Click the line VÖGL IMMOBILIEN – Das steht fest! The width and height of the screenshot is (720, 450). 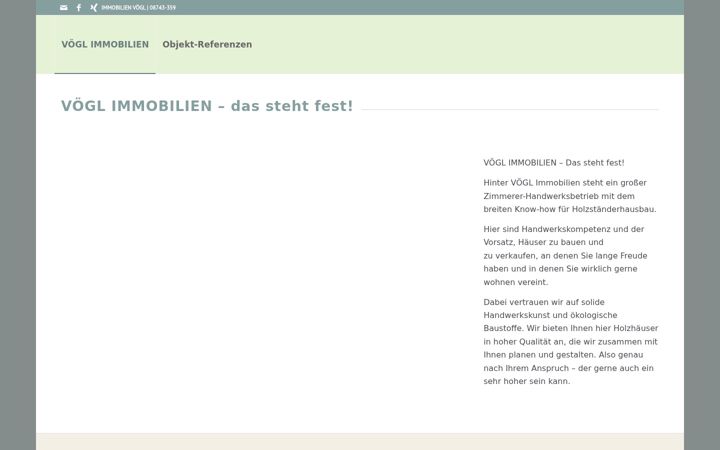[554, 163]
